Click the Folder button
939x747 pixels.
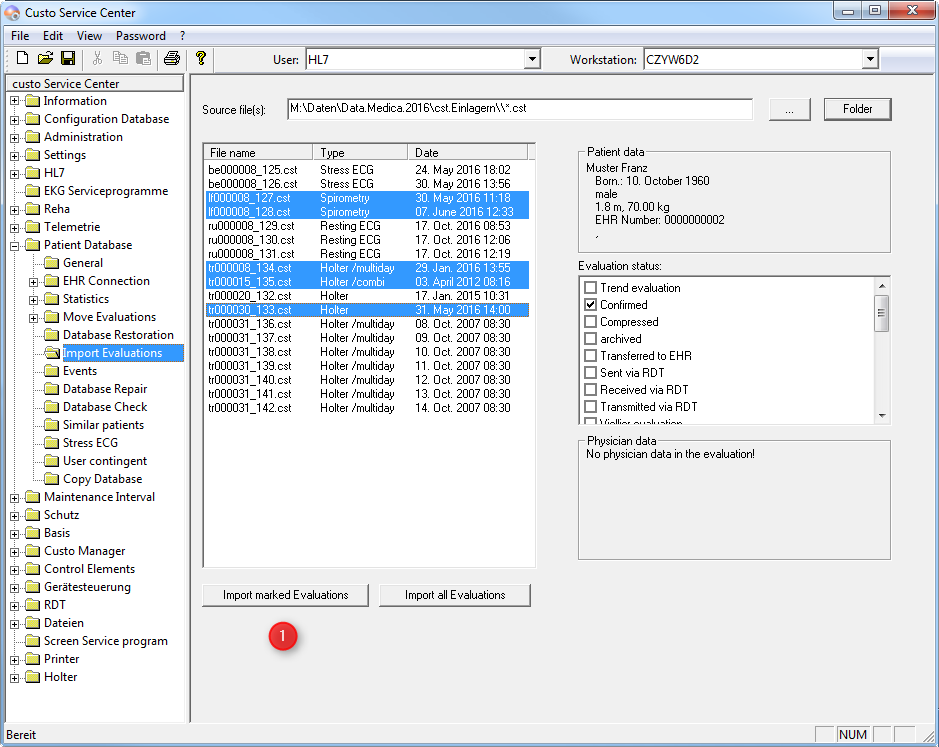[x=858, y=109]
